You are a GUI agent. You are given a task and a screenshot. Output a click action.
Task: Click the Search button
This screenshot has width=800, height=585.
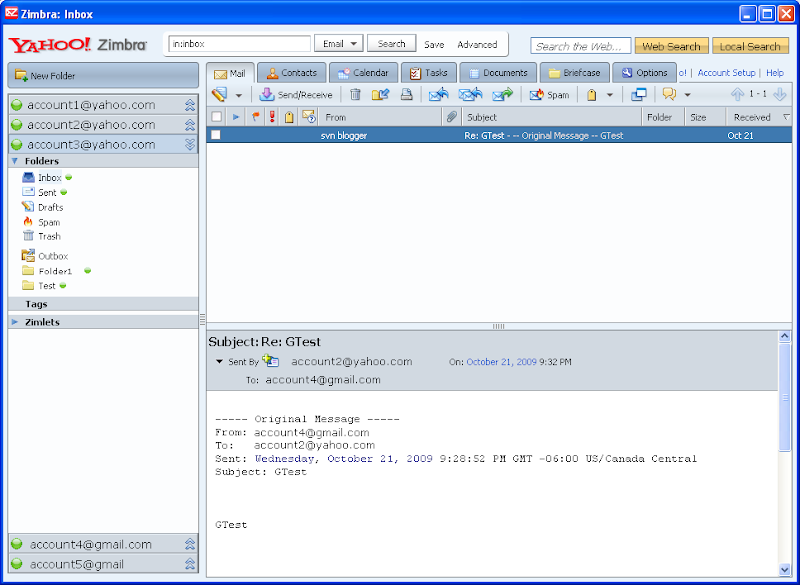pos(391,44)
